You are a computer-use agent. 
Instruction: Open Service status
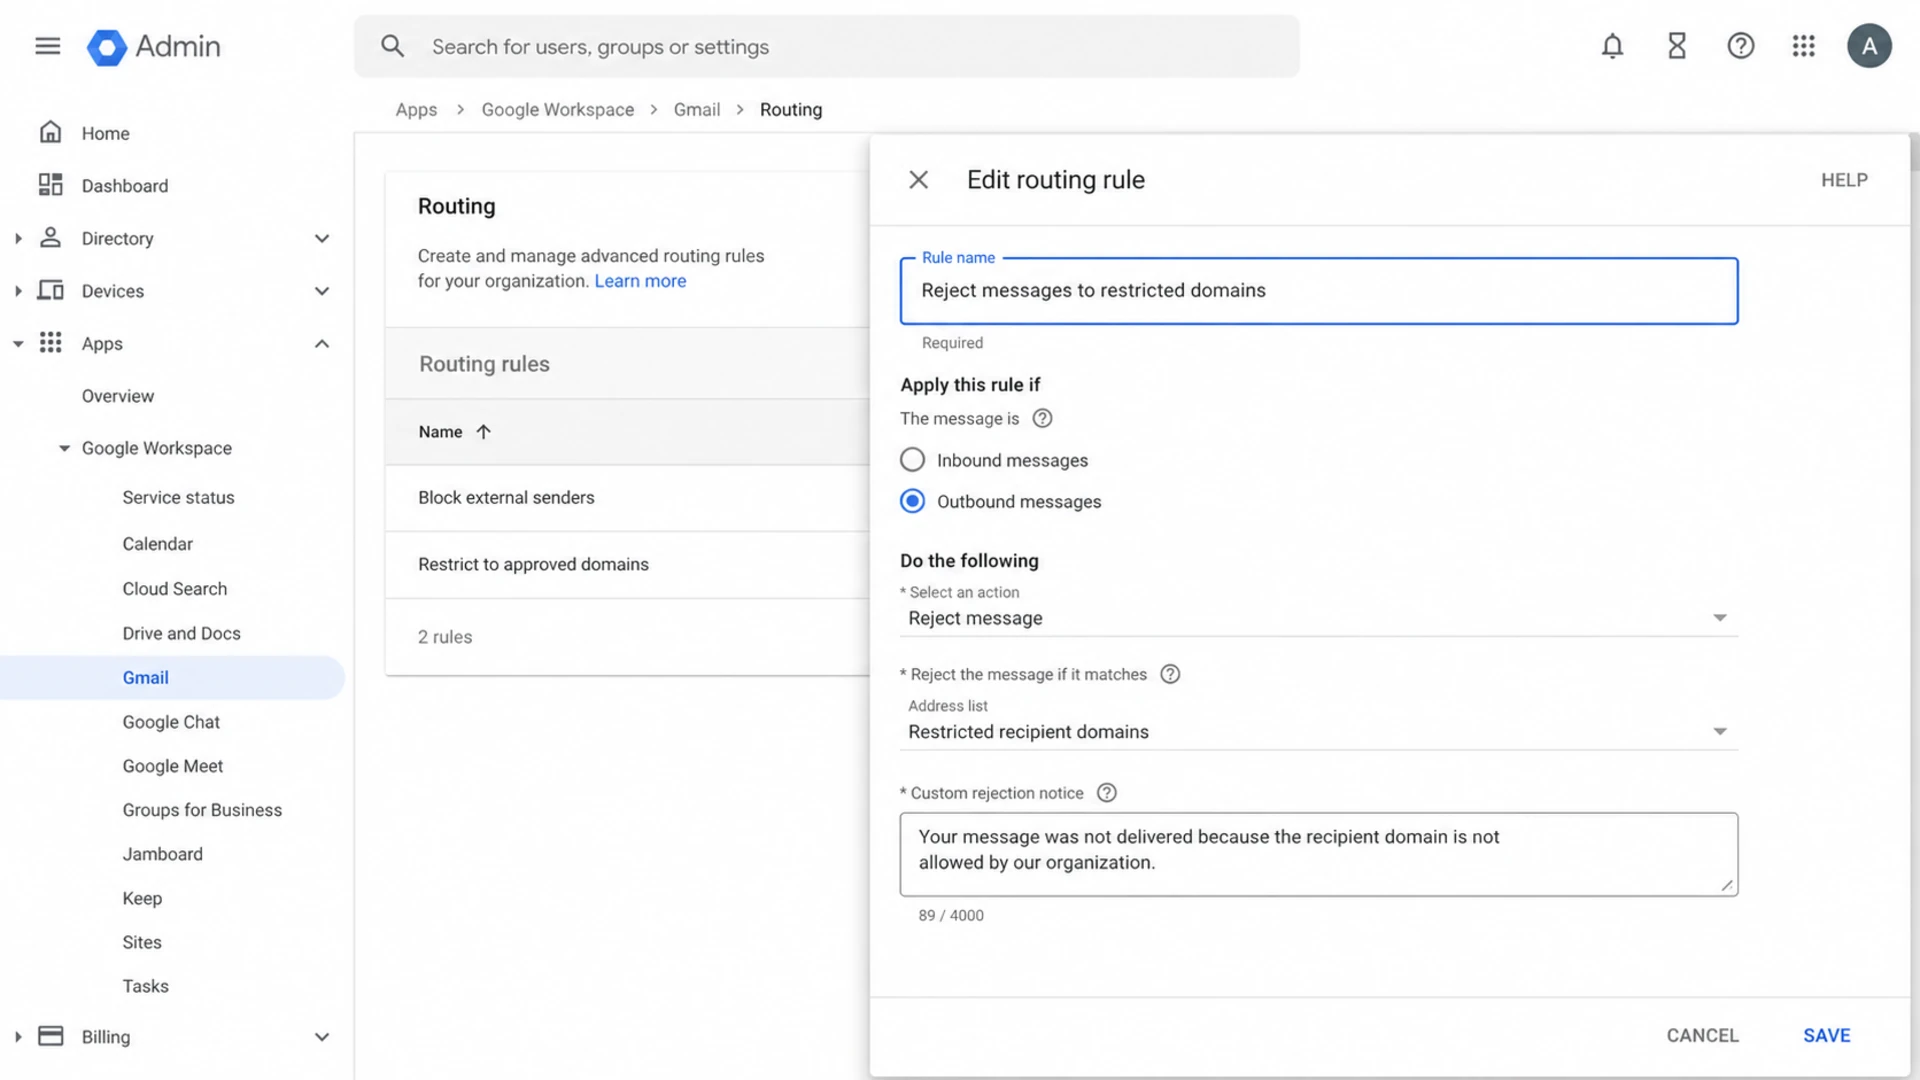[x=178, y=497]
